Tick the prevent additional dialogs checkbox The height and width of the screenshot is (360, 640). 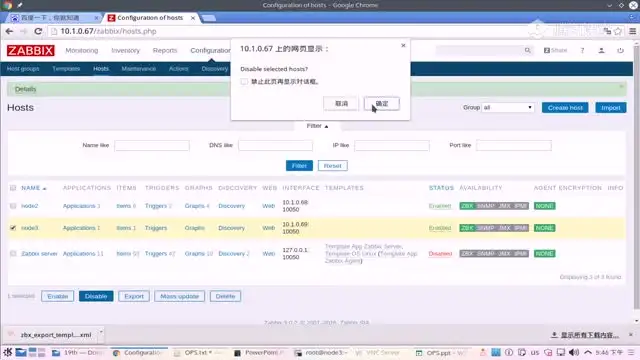pos(244,82)
